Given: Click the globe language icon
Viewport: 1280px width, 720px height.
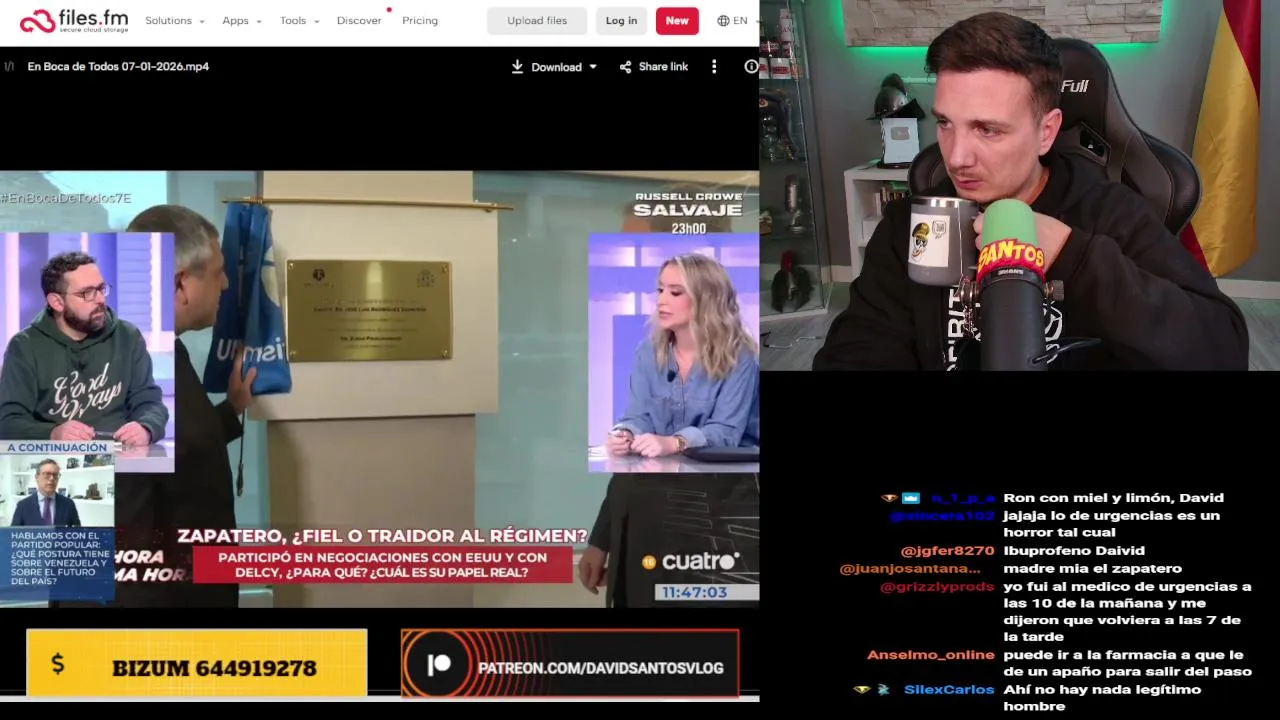Looking at the screenshot, I should (x=723, y=20).
